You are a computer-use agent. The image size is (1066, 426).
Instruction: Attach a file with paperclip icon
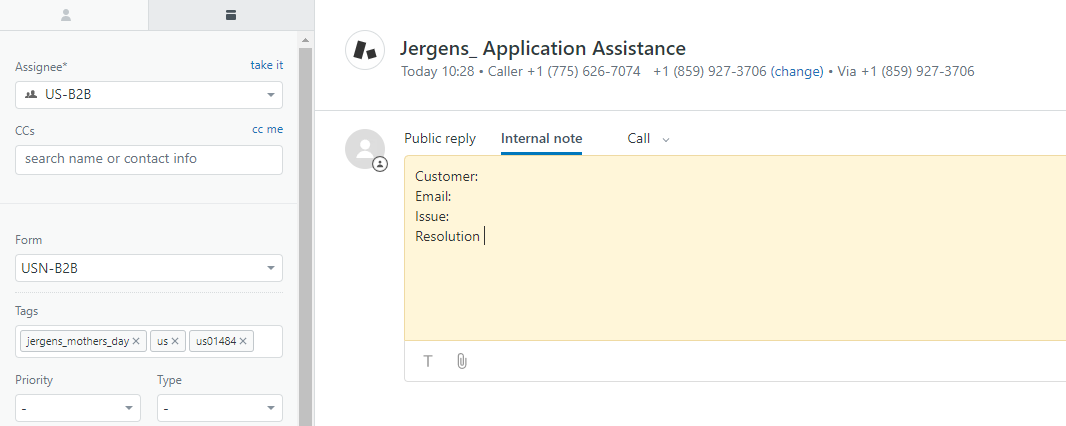461,361
